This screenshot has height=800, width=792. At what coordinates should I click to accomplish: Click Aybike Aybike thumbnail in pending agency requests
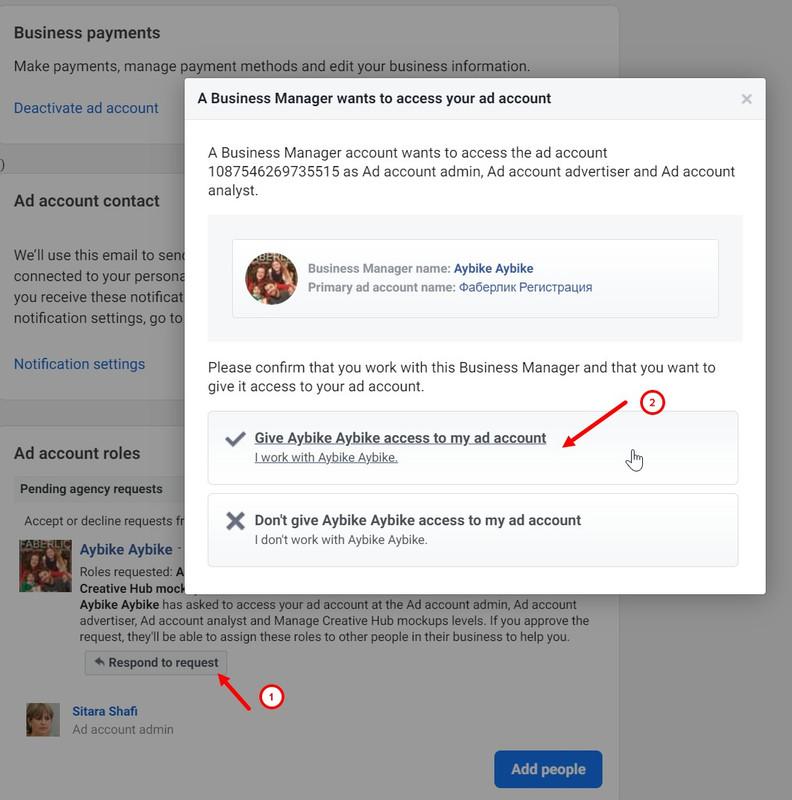pos(45,566)
